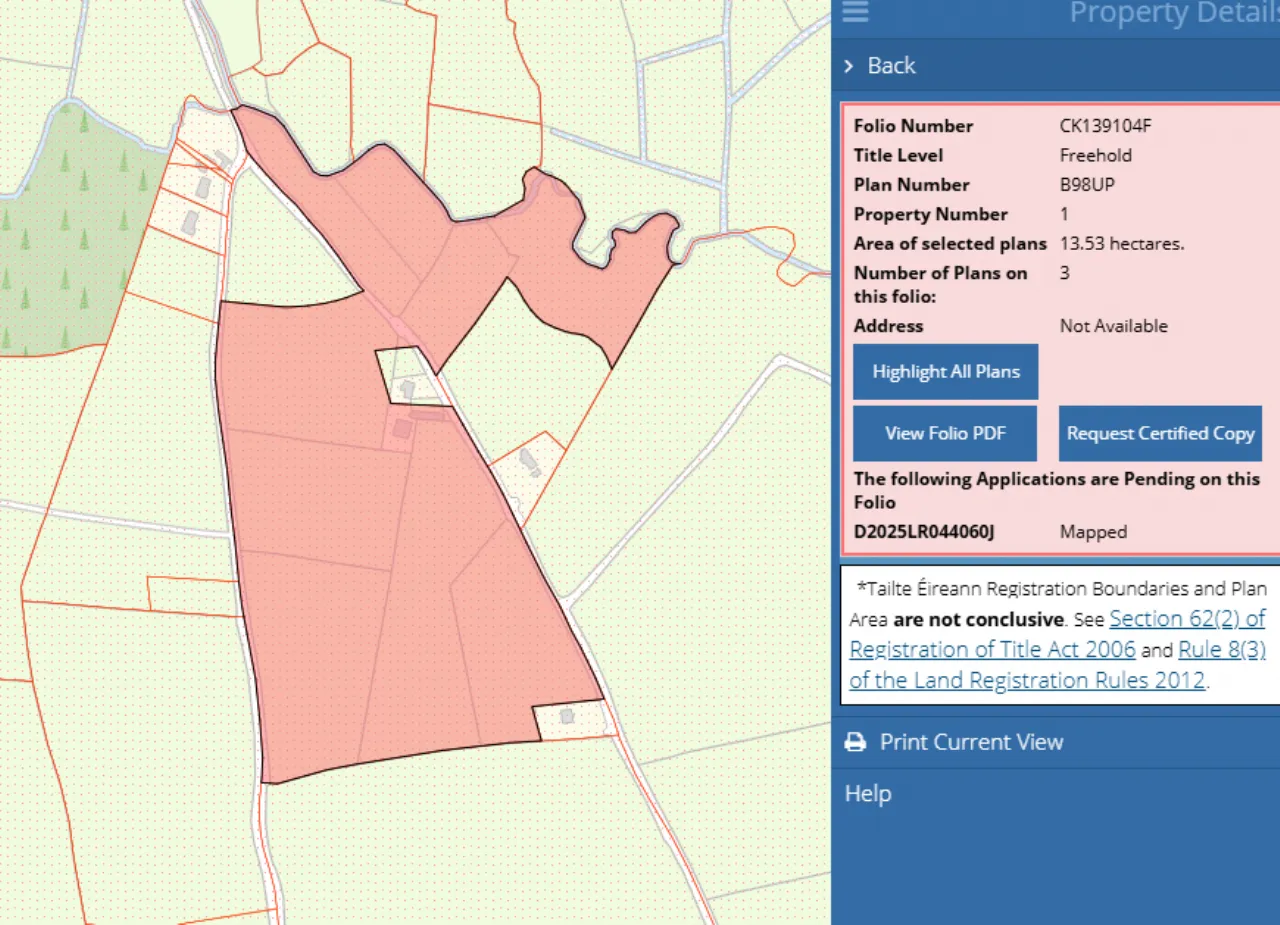Select pending application D2025LR044060J
This screenshot has width=1280, height=925.
tap(924, 532)
